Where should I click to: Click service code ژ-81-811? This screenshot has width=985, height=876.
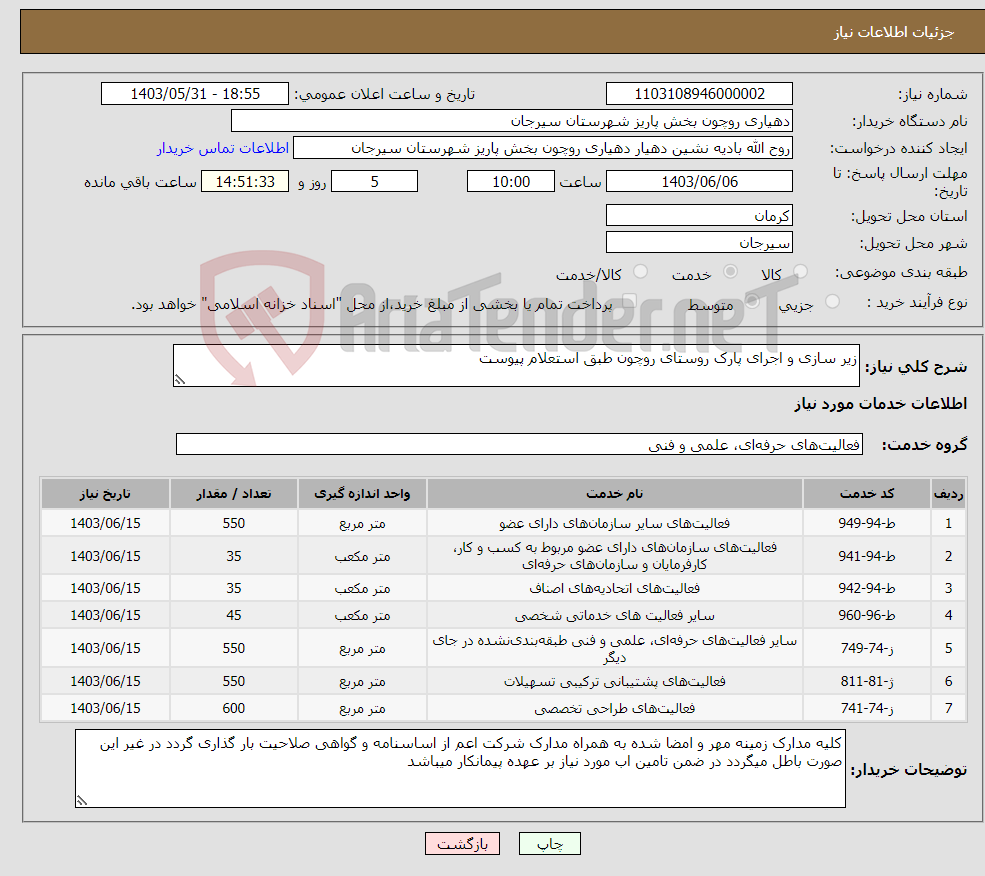pyautogui.click(x=867, y=681)
